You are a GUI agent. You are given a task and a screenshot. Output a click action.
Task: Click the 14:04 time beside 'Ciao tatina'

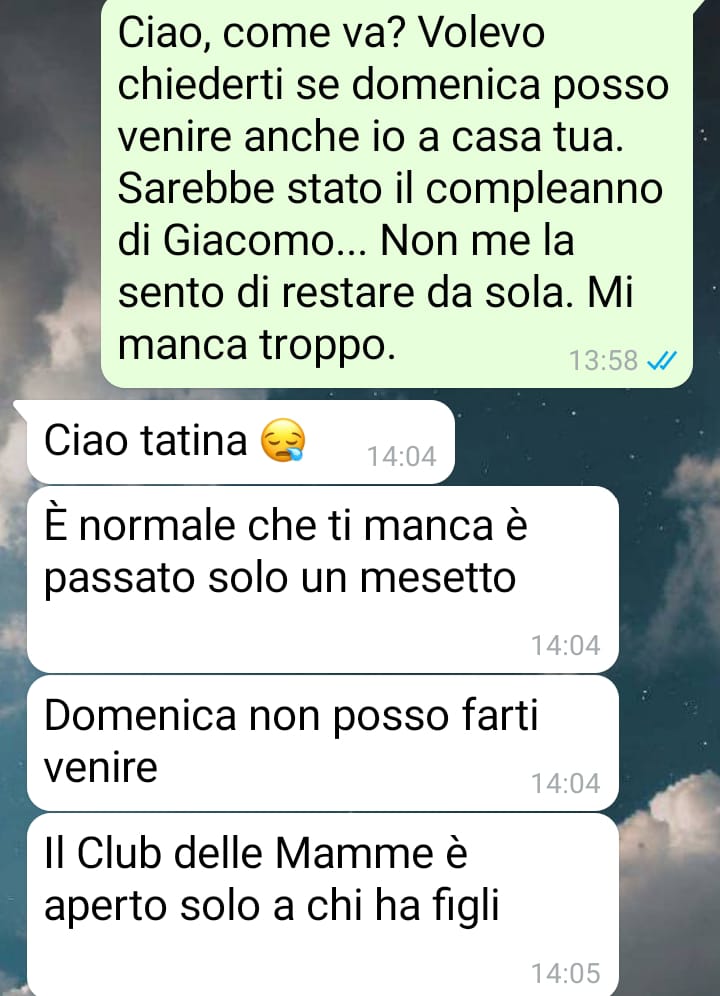tap(402, 456)
